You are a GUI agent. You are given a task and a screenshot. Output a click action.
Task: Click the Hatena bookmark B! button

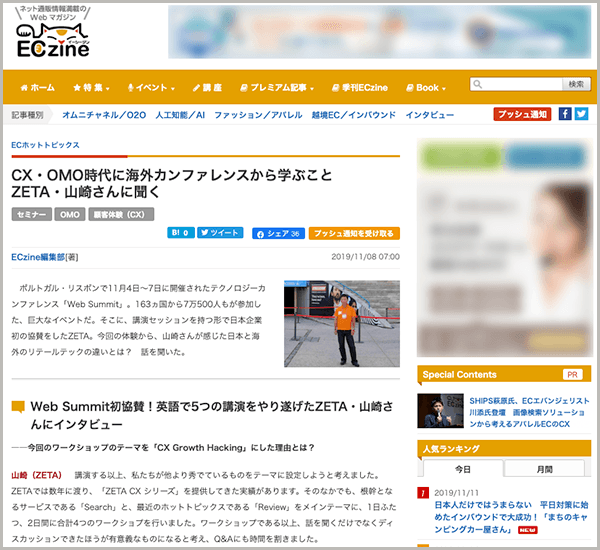coord(181,233)
